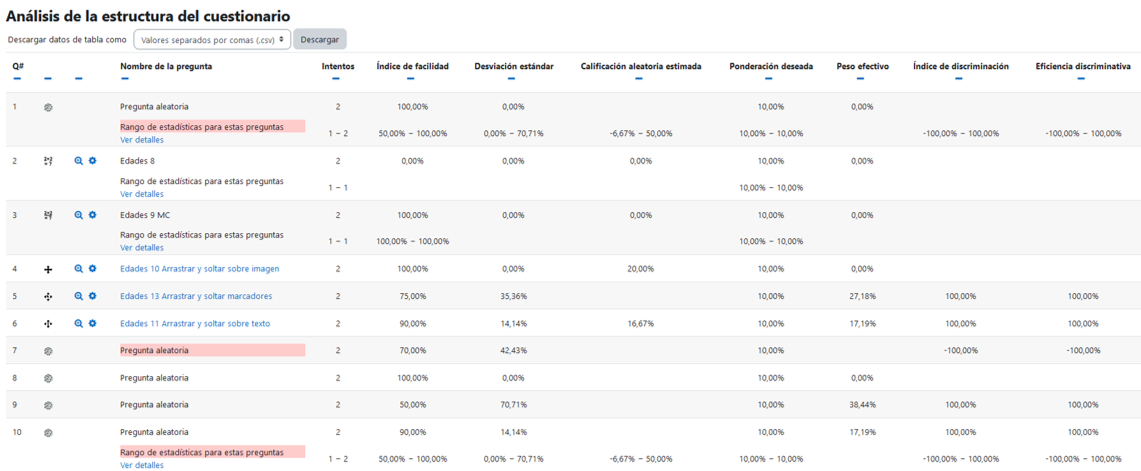
Task: Hide the Índice de facilidad column
Action: pyautogui.click(x=412, y=78)
